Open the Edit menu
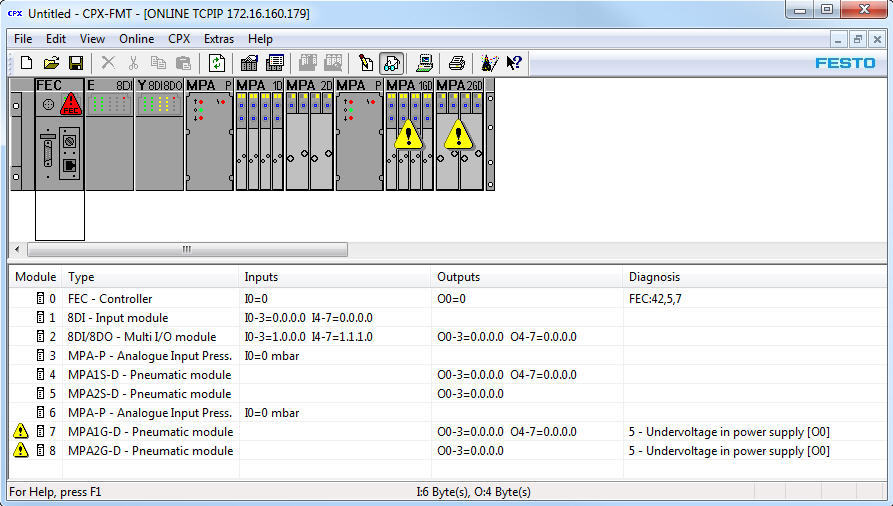Screen dimensions: 893x506 click(56, 39)
